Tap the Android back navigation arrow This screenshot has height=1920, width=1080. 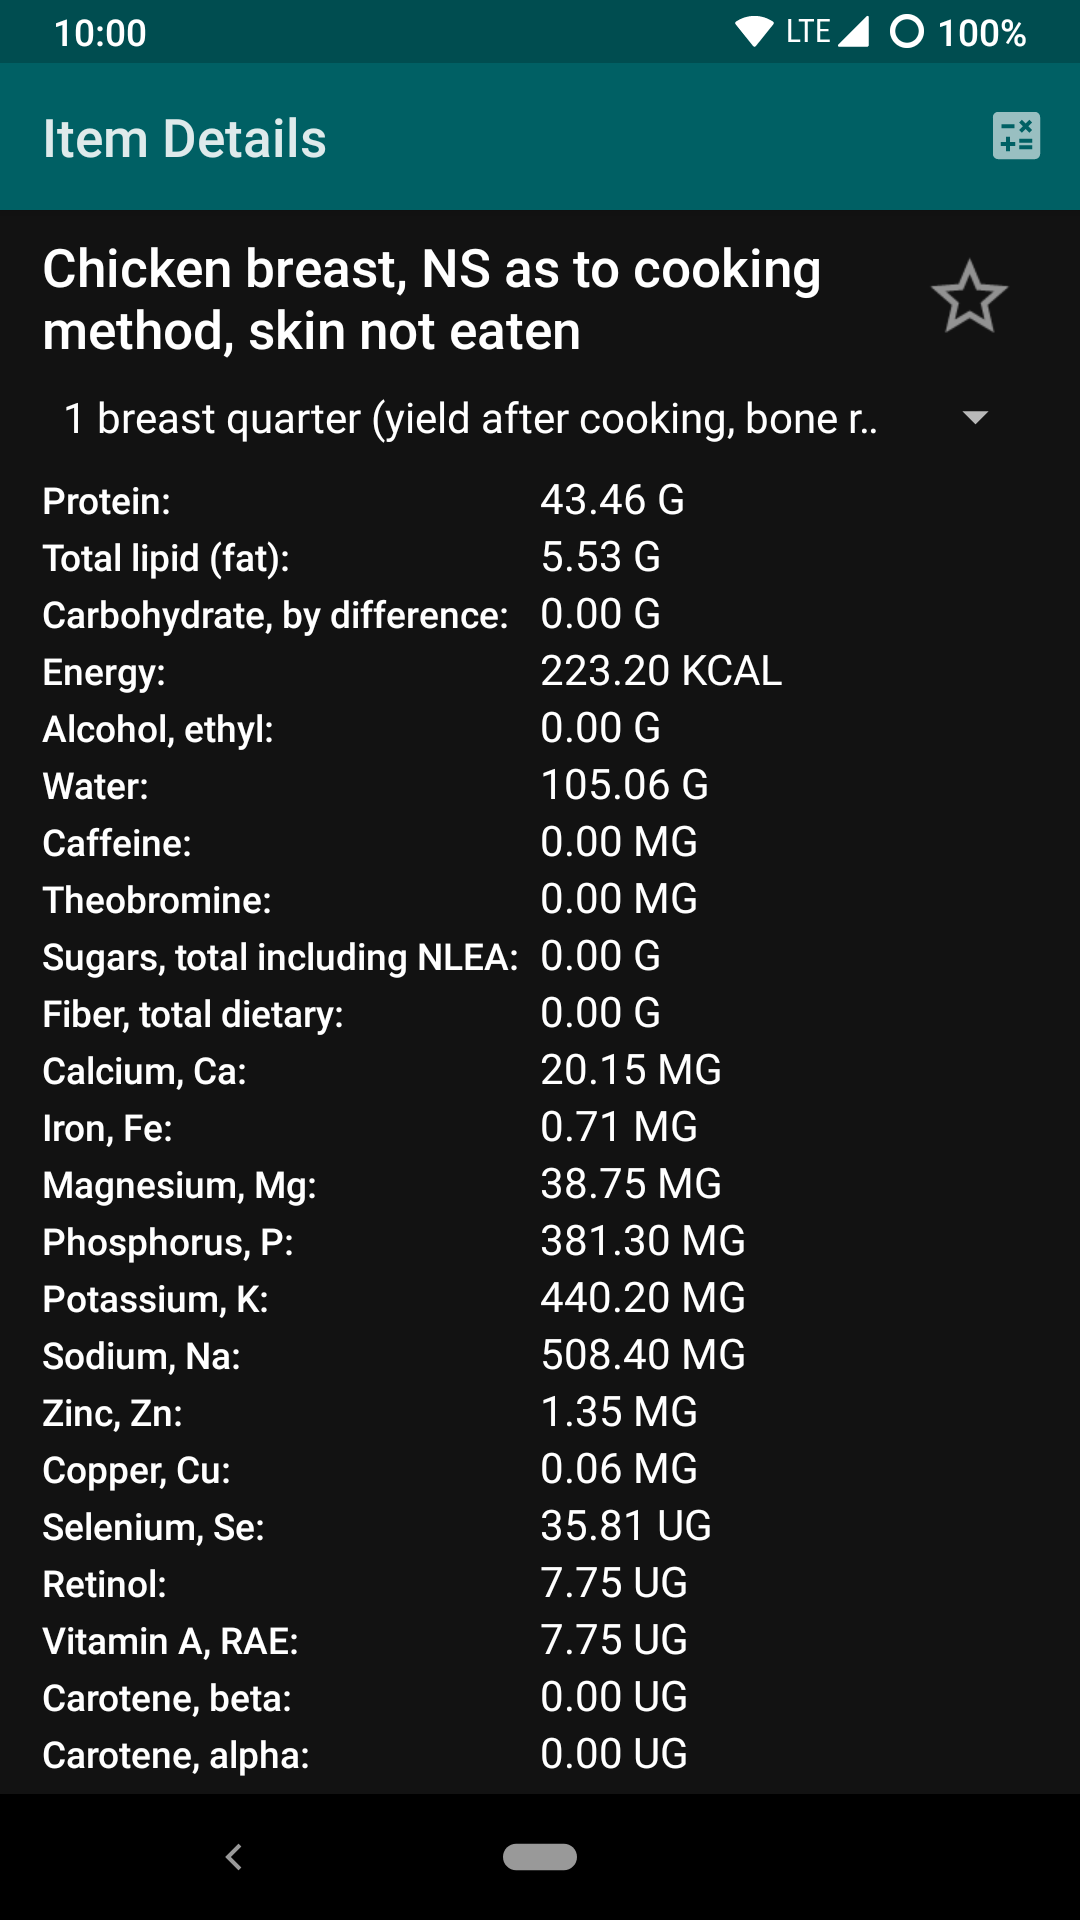coord(234,1857)
